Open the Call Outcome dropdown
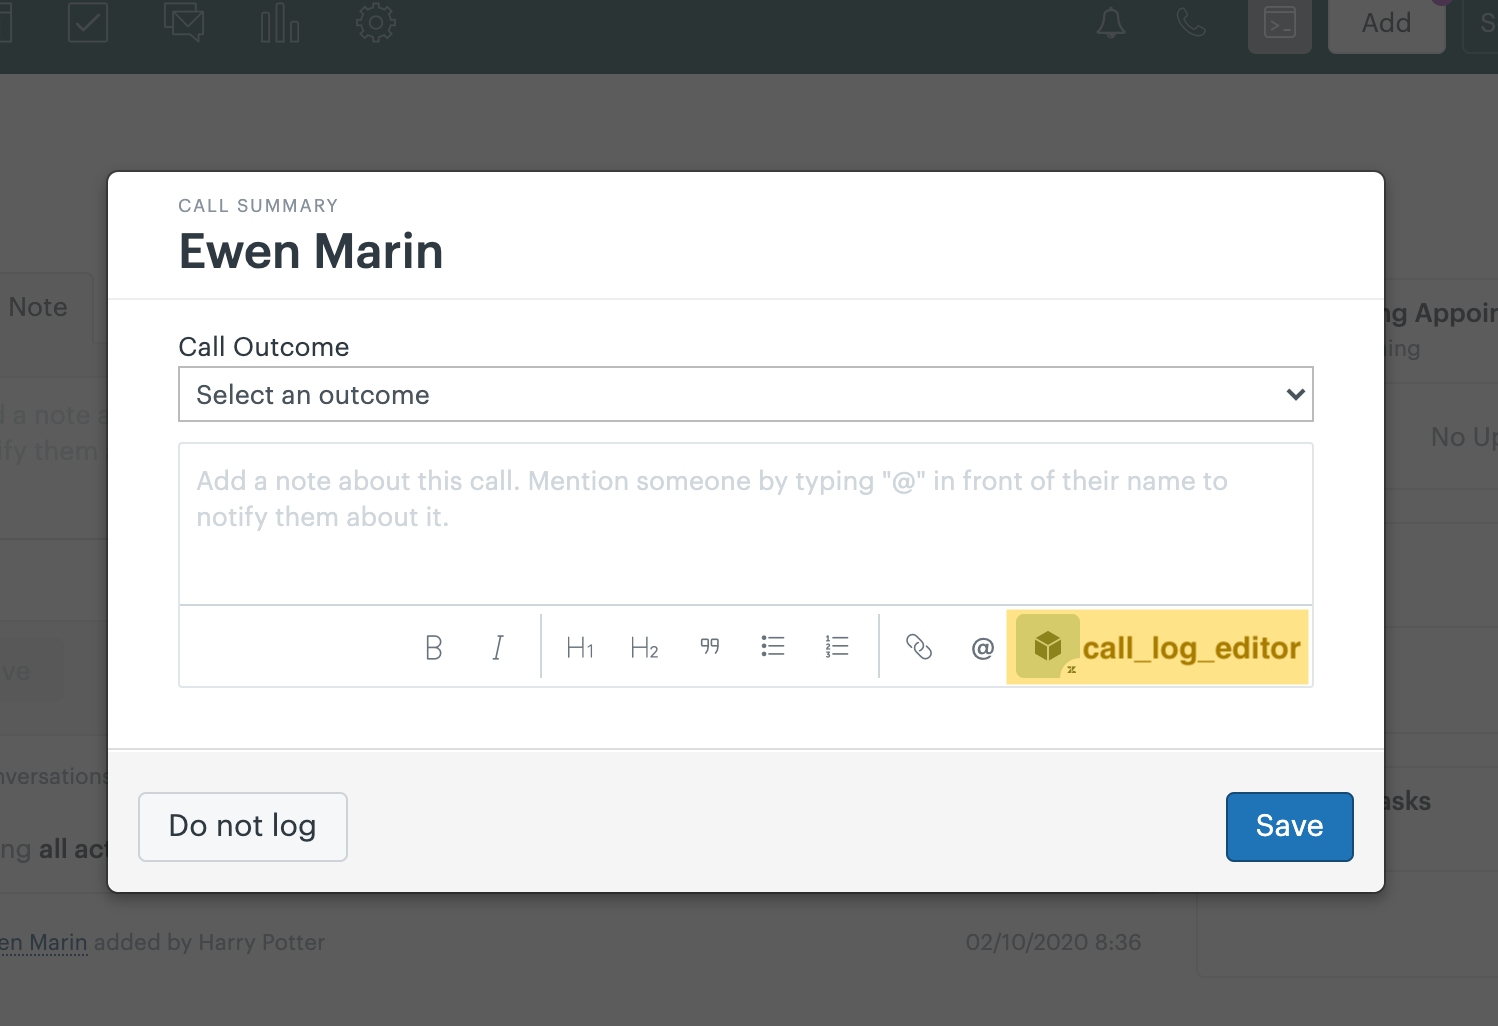The height and width of the screenshot is (1026, 1498). [745, 394]
